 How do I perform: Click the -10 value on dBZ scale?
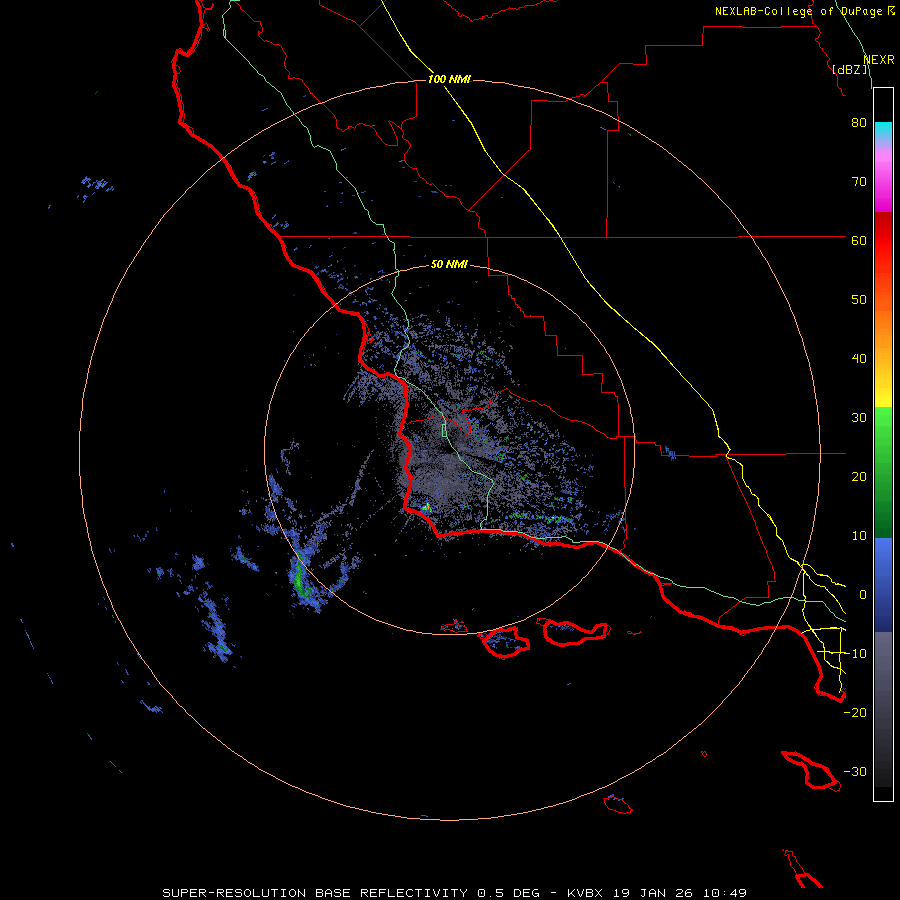coord(855,654)
